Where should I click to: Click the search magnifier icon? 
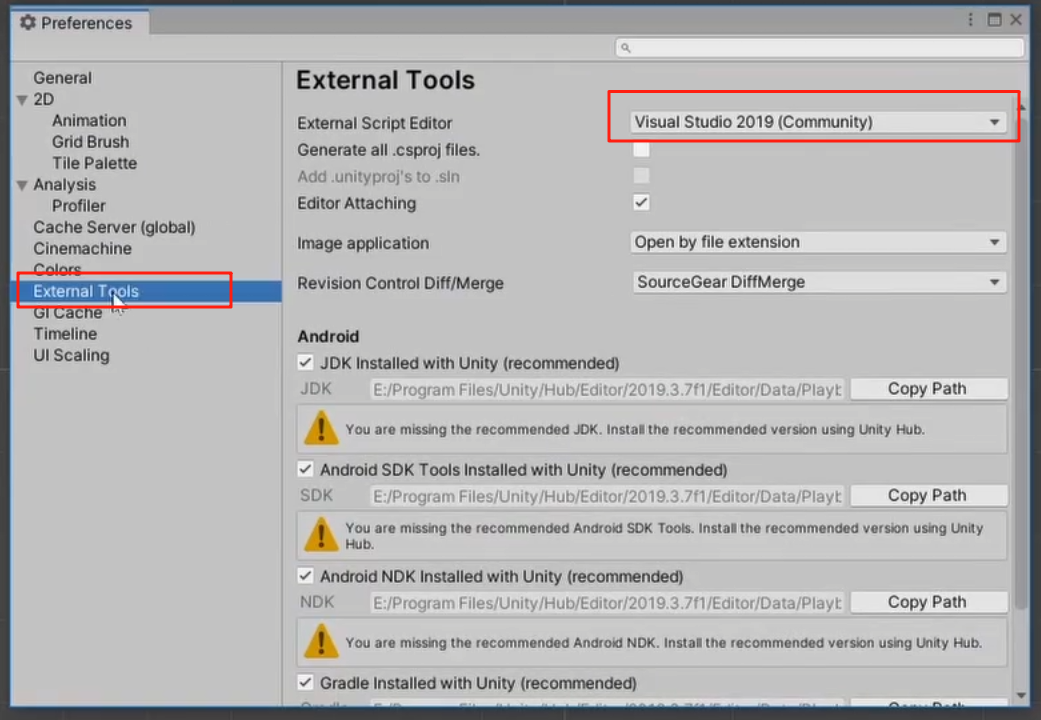625,48
